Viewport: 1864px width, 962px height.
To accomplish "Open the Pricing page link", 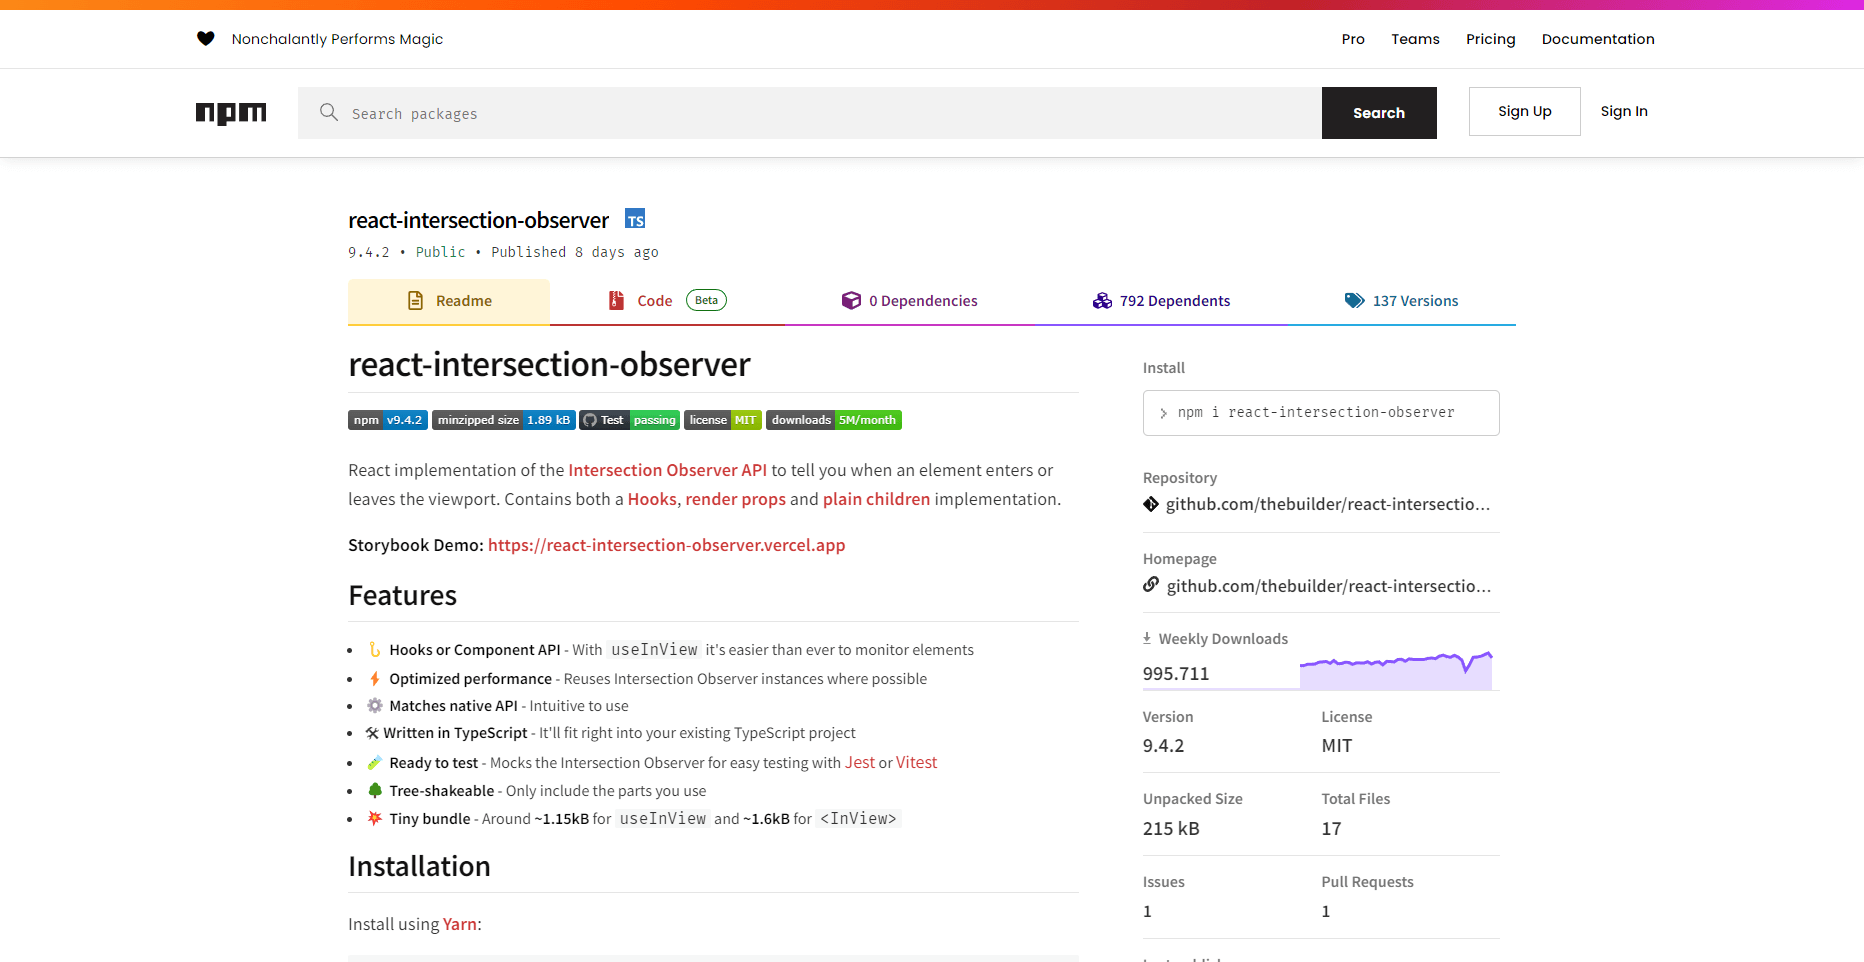I will 1490,39.
